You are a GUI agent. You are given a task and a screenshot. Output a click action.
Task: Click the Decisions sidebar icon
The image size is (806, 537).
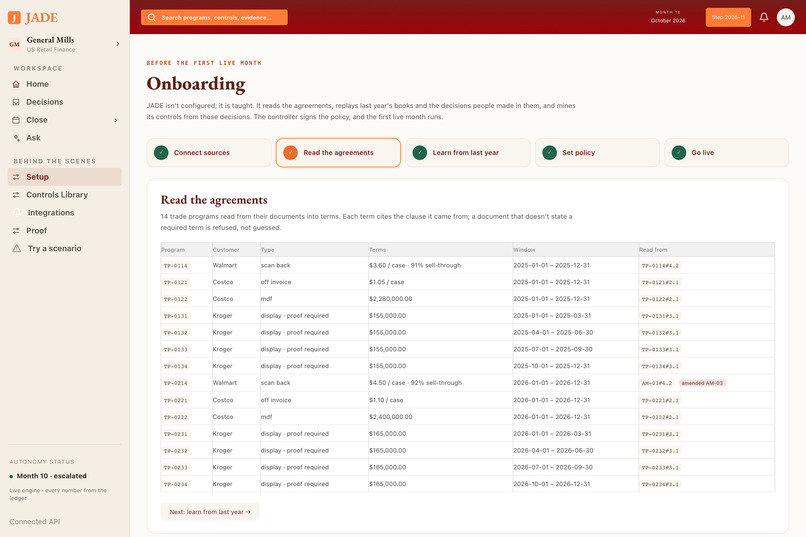(x=16, y=102)
